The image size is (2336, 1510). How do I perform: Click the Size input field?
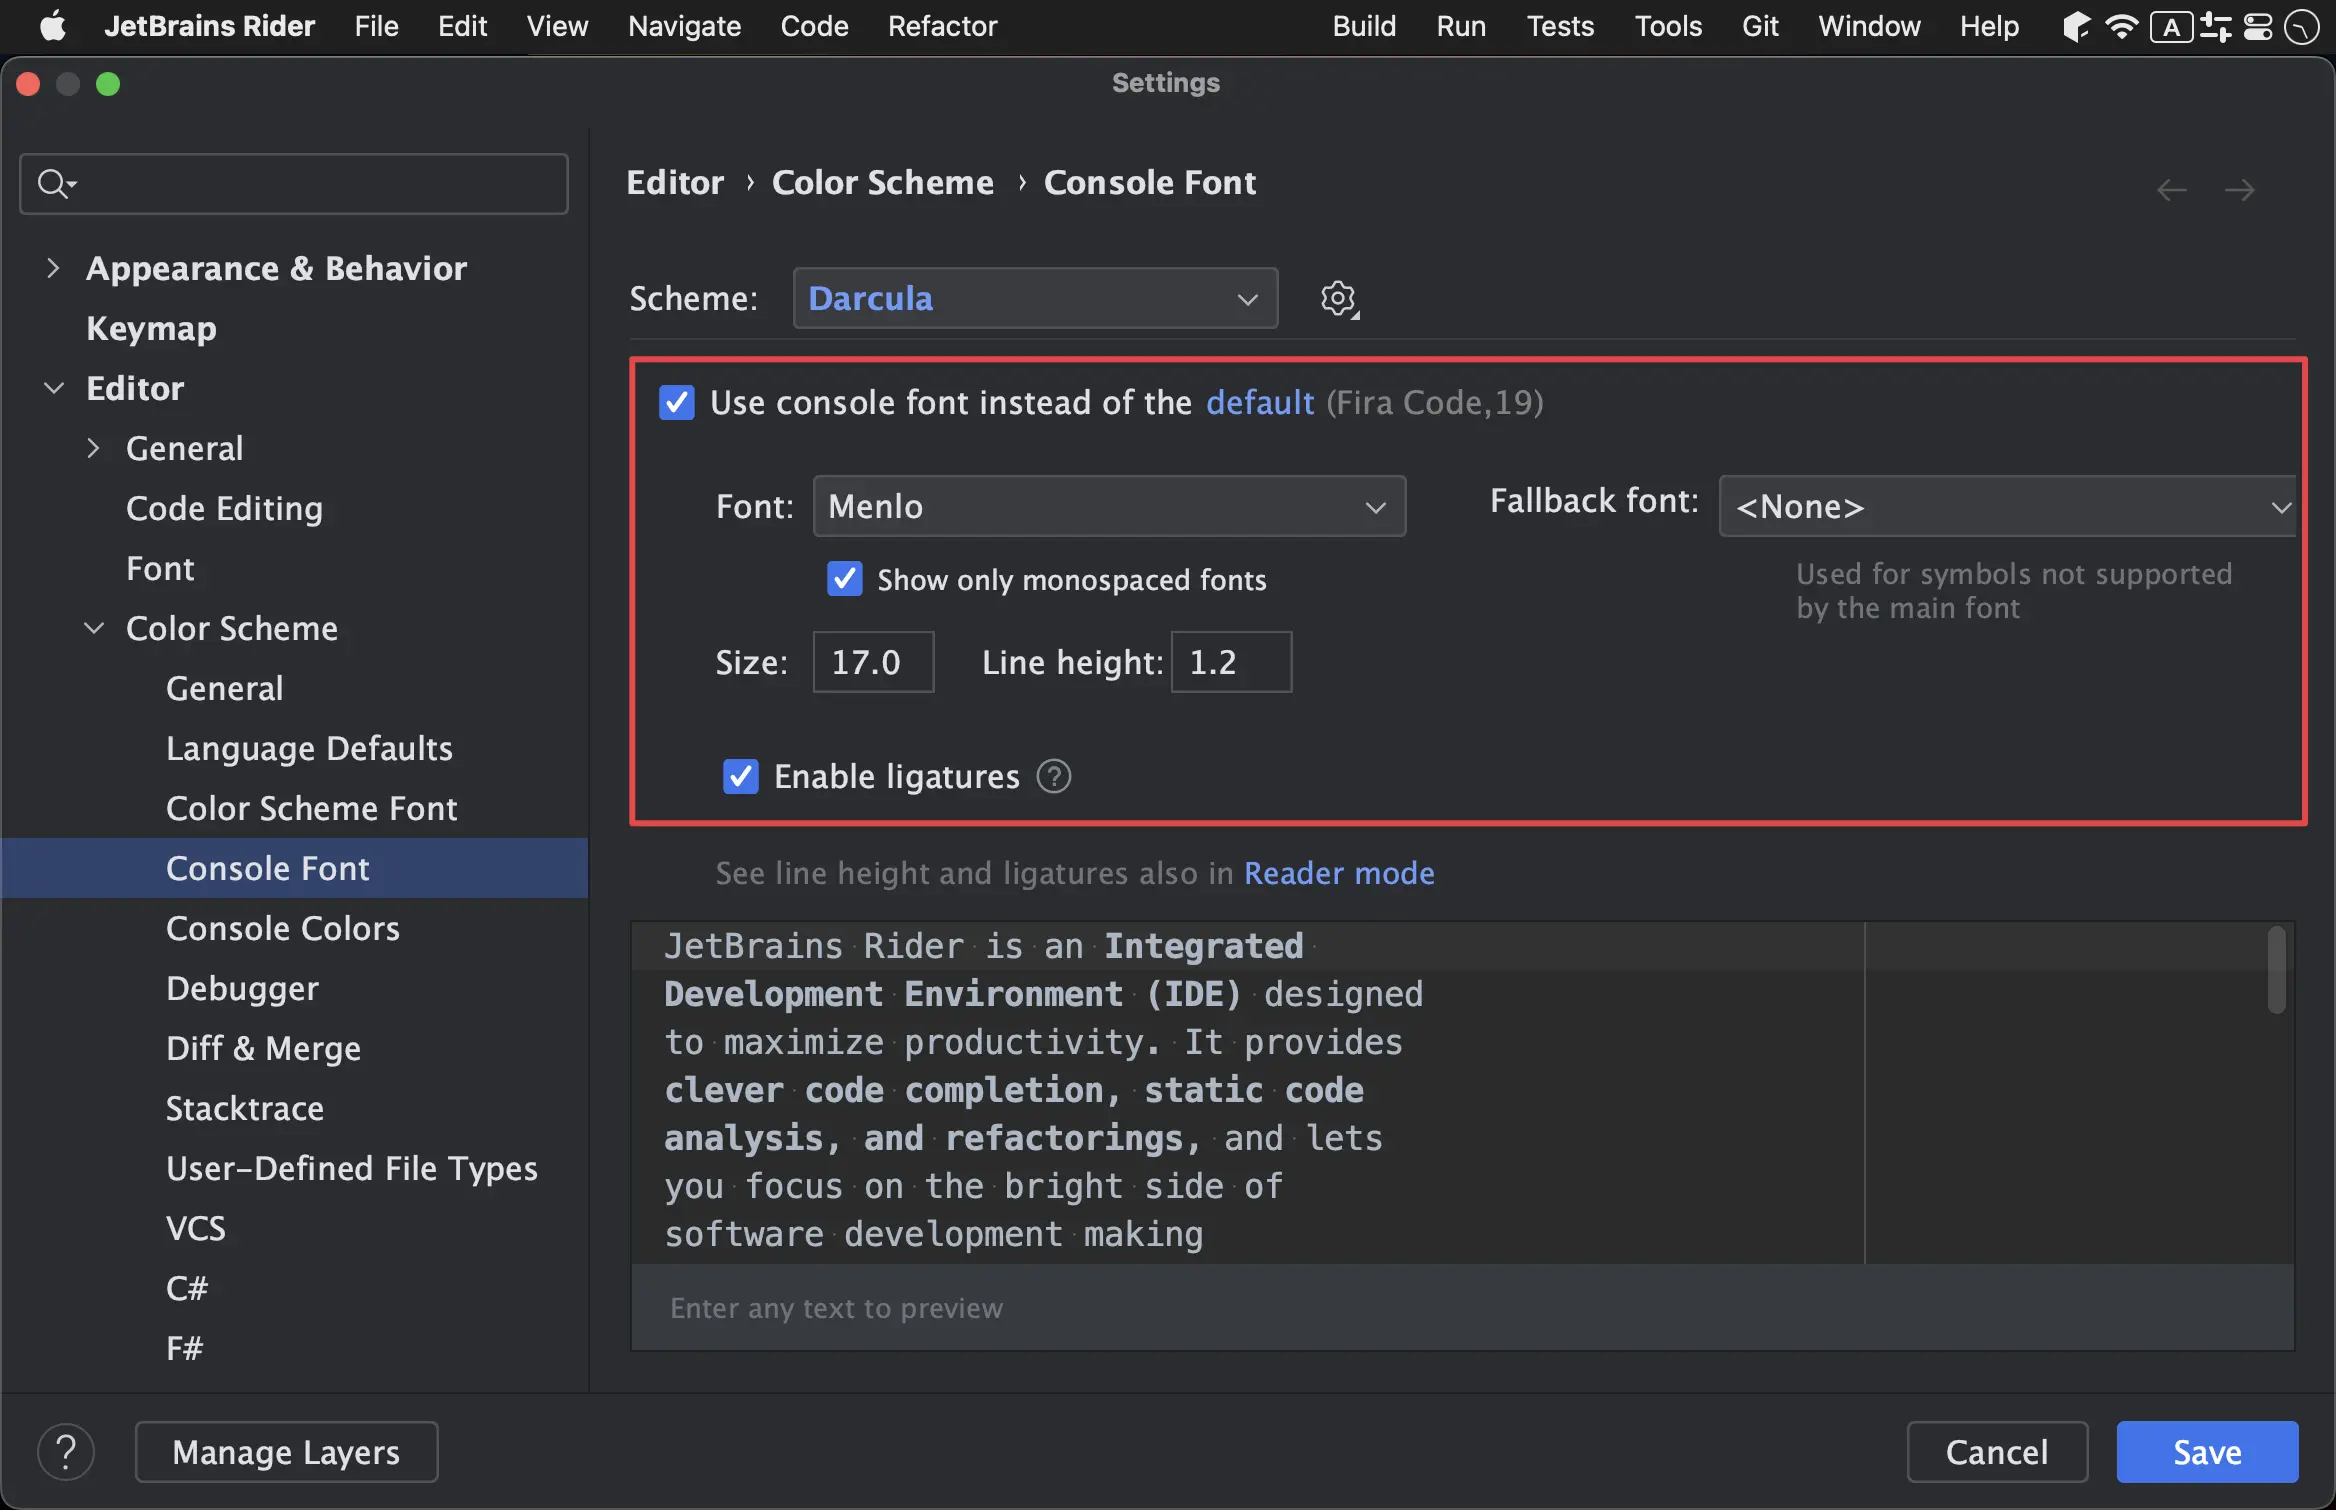pyautogui.click(x=873, y=662)
